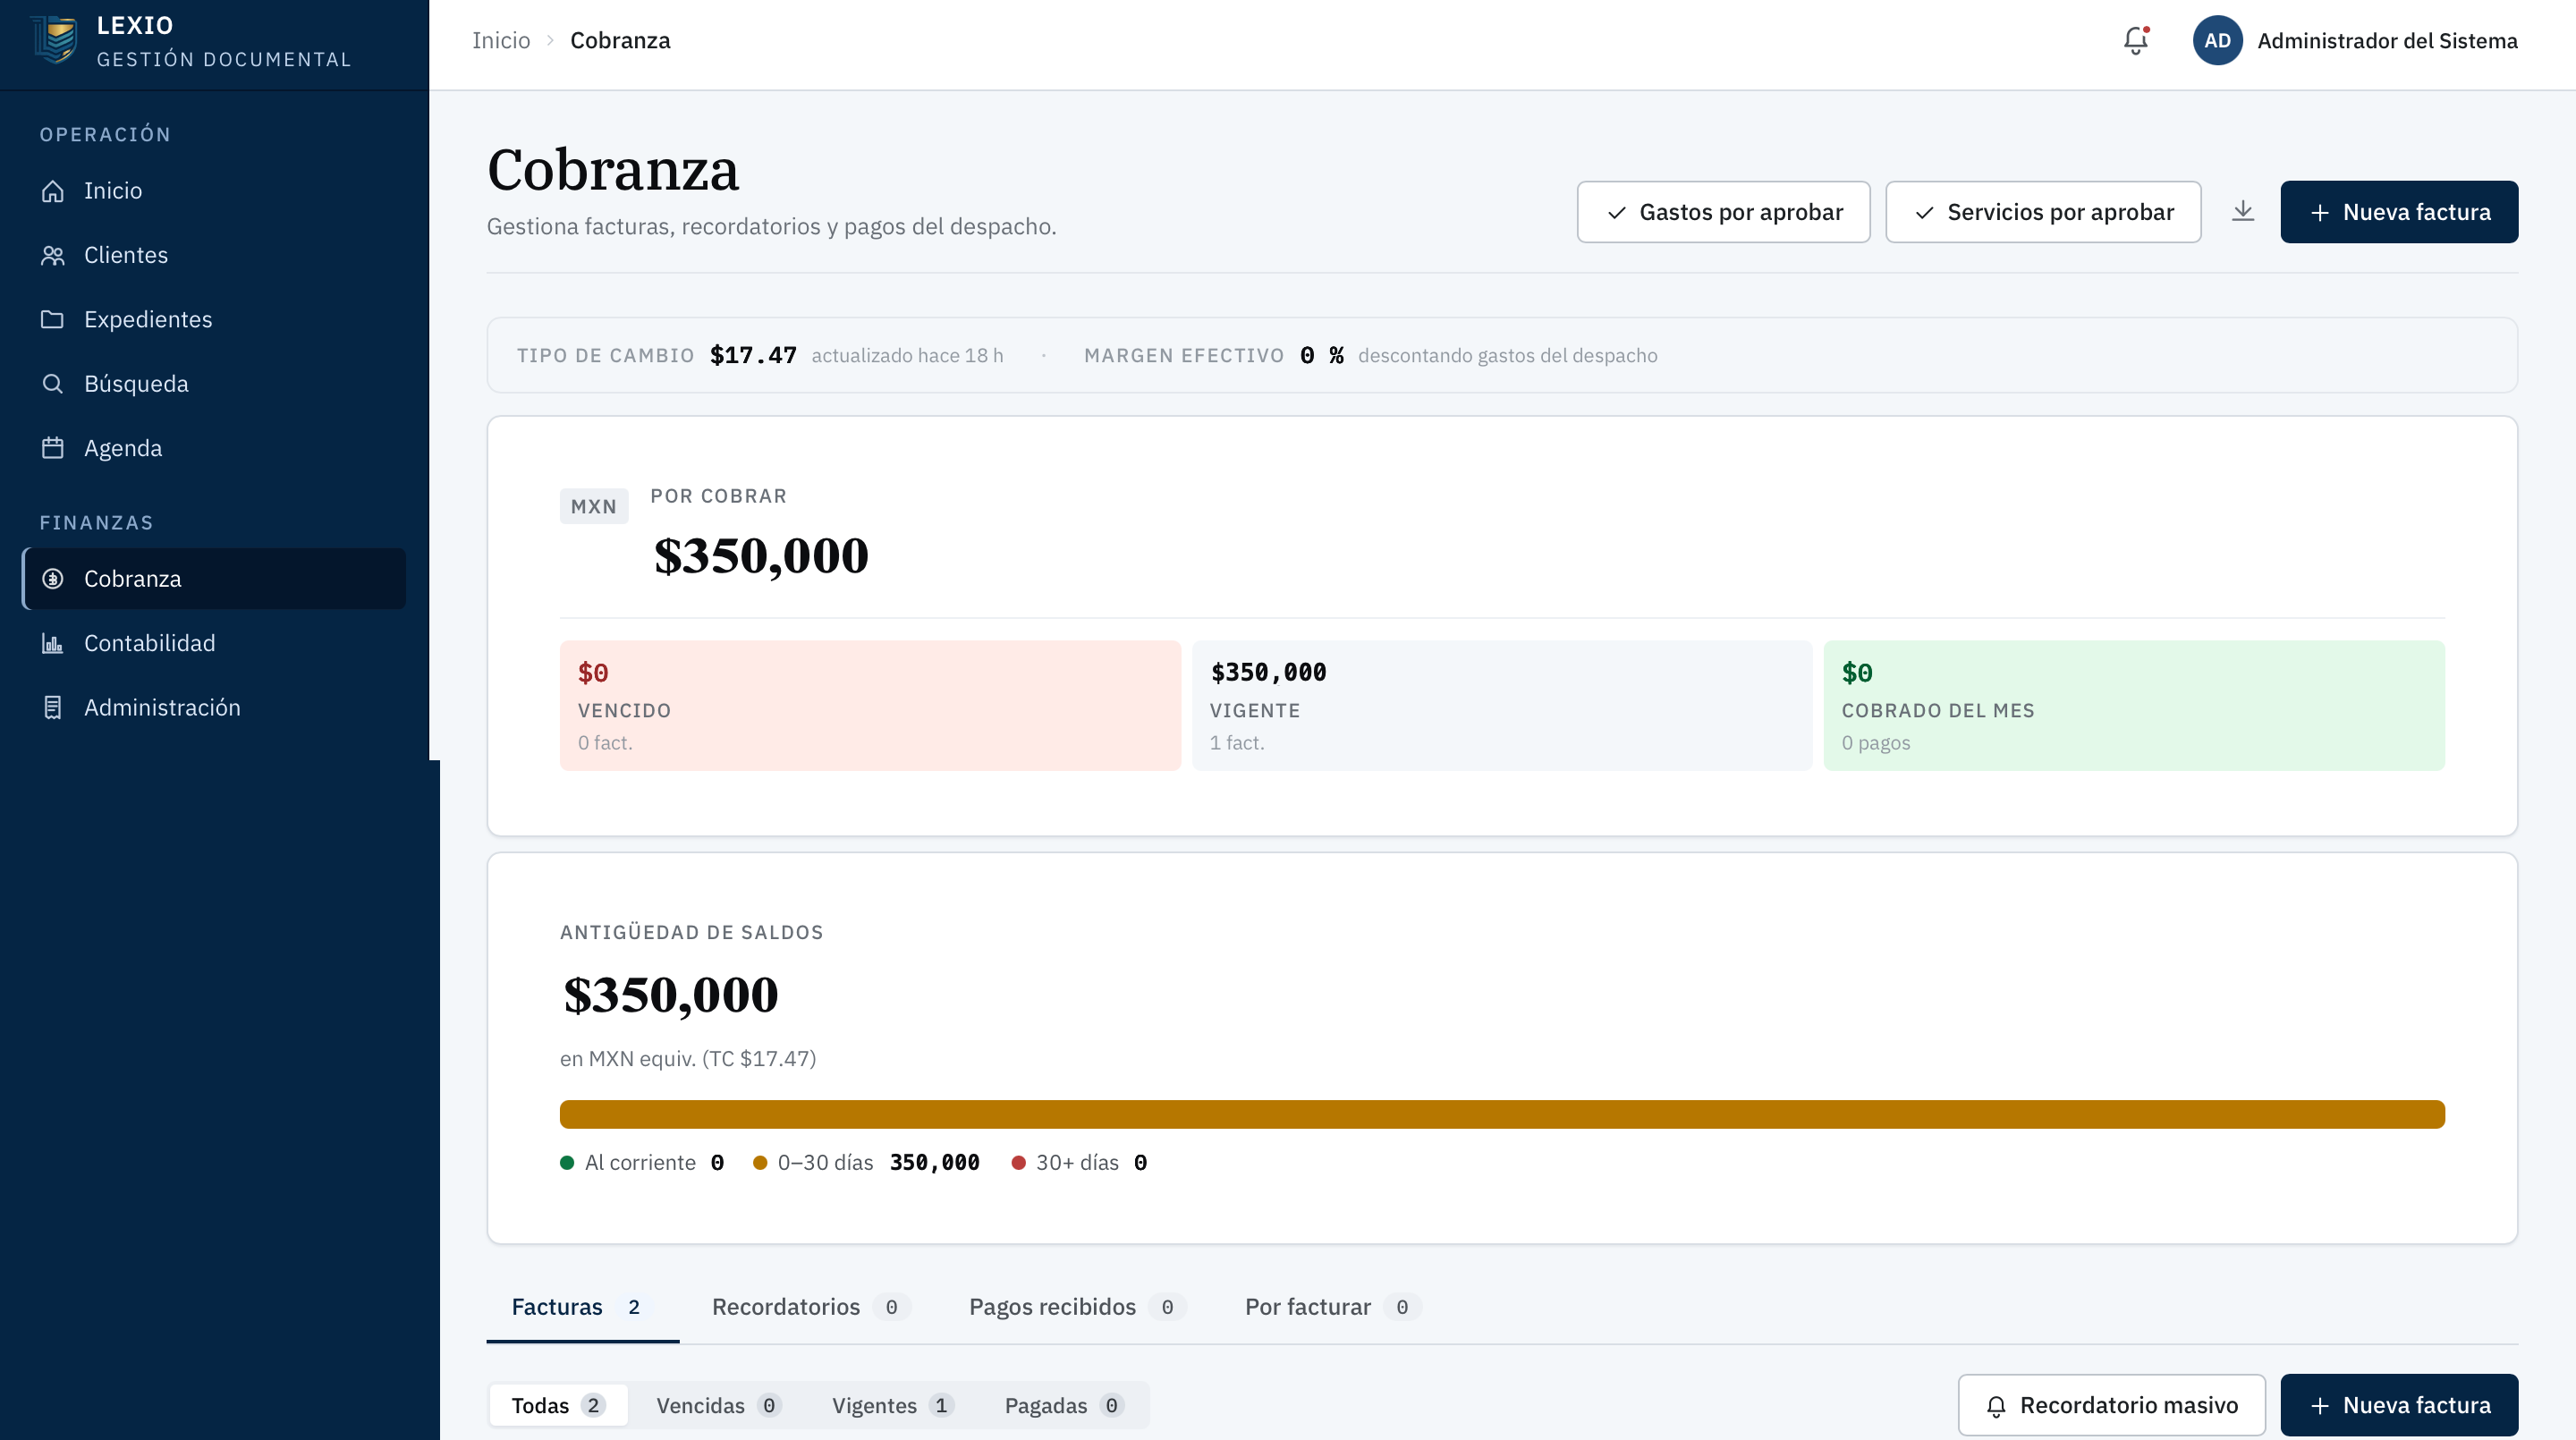The image size is (2576, 1440).
Task: Click the orange aging balance bar
Action: click(1502, 1114)
